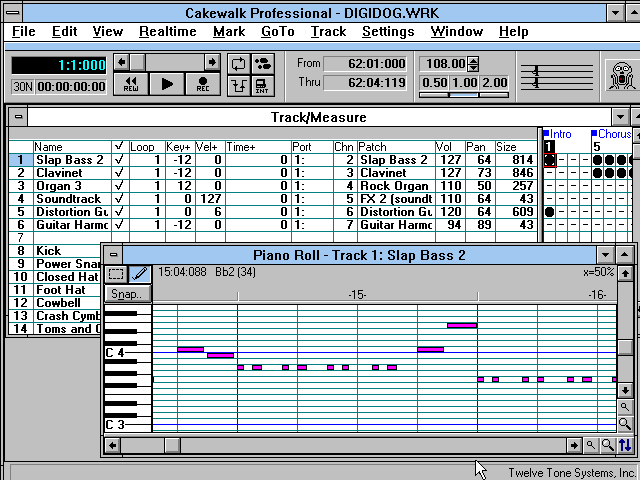Toggle mute check for Soundtrack track

pyautogui.click(x=120, y=199)
